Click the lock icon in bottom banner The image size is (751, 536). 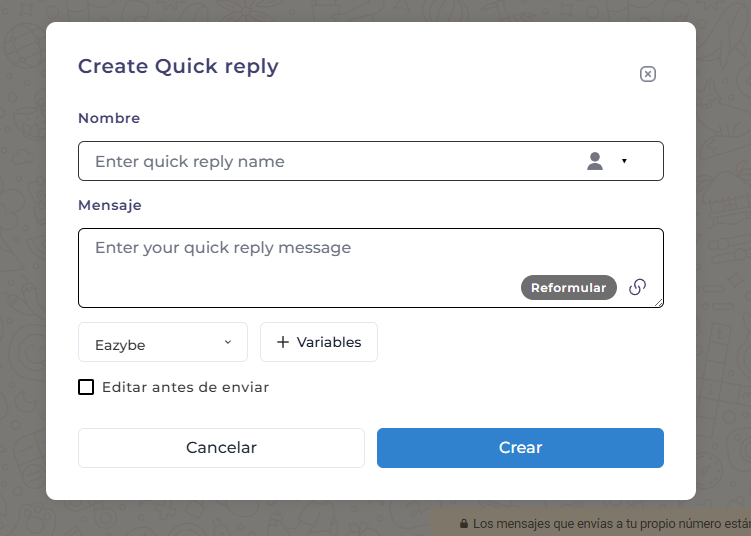click(464, 523)
